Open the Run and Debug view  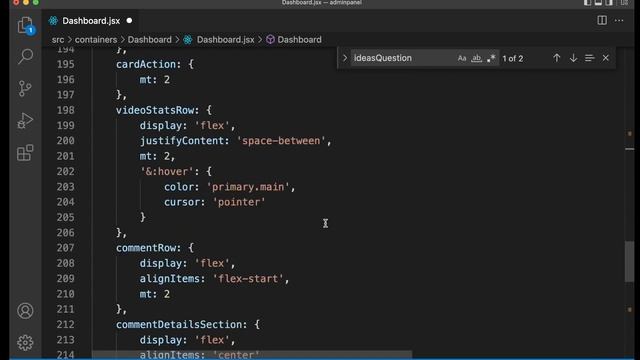pyautogui.click(x=25, y=121)
